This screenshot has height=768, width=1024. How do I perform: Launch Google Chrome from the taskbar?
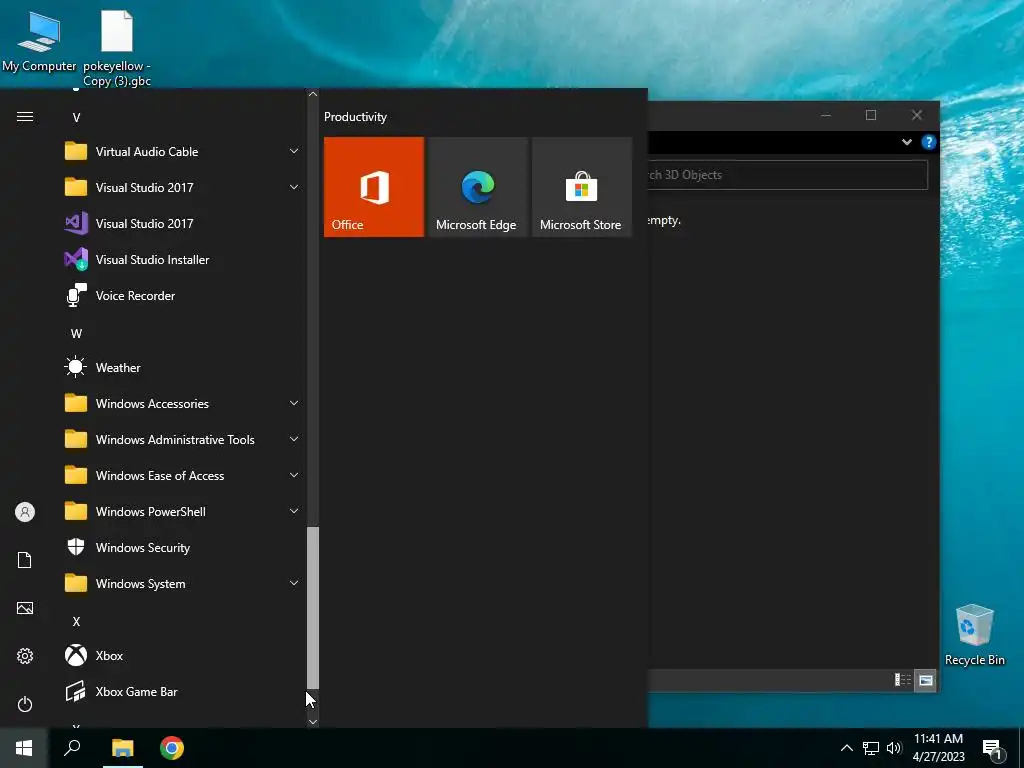click(x=172, y=748)
